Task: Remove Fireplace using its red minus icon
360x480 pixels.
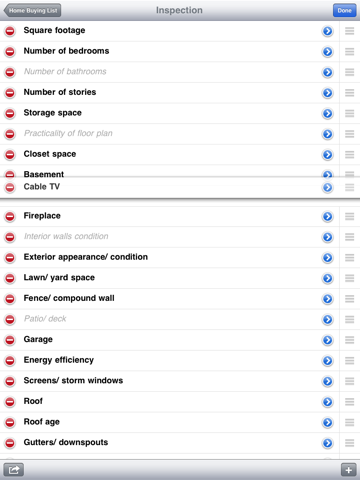Action: click(10, 216)
